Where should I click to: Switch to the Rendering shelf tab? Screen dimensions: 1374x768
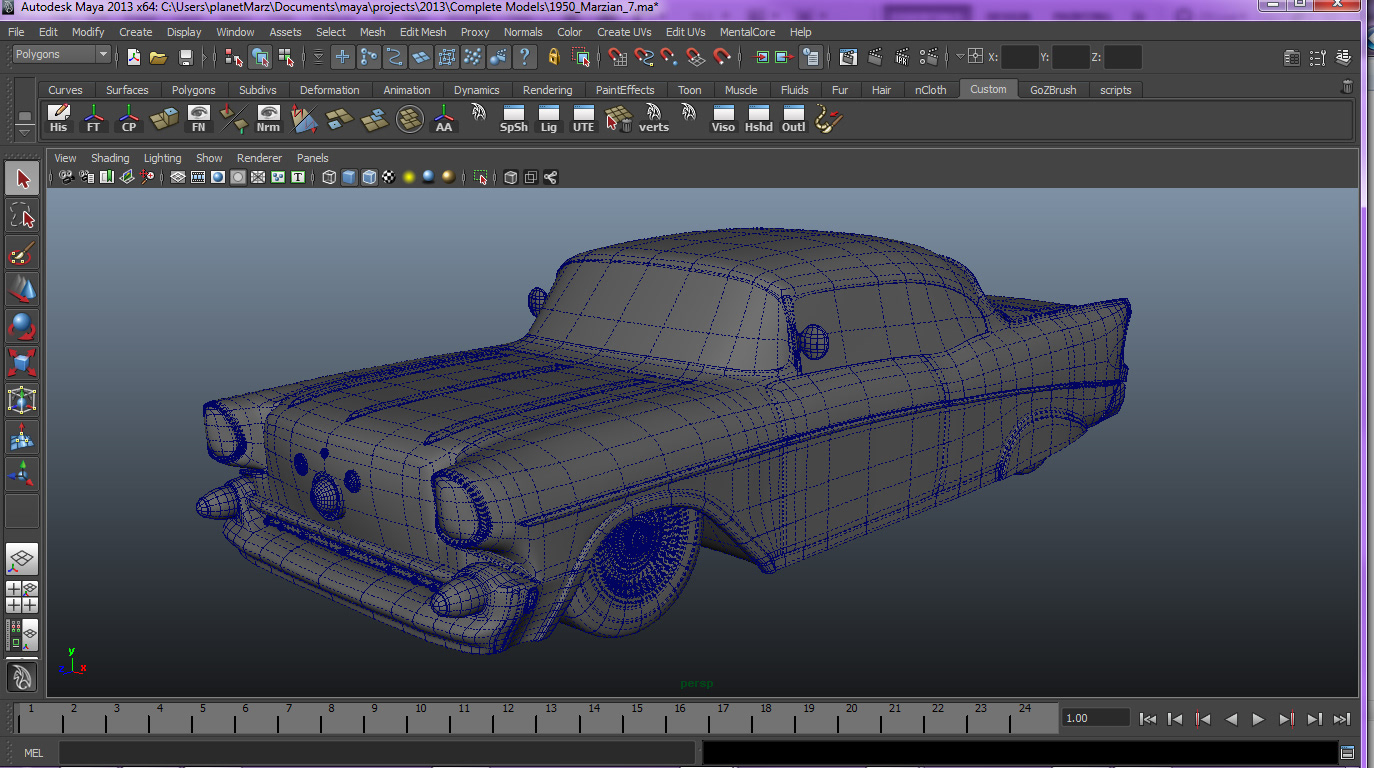coord(547,90)
